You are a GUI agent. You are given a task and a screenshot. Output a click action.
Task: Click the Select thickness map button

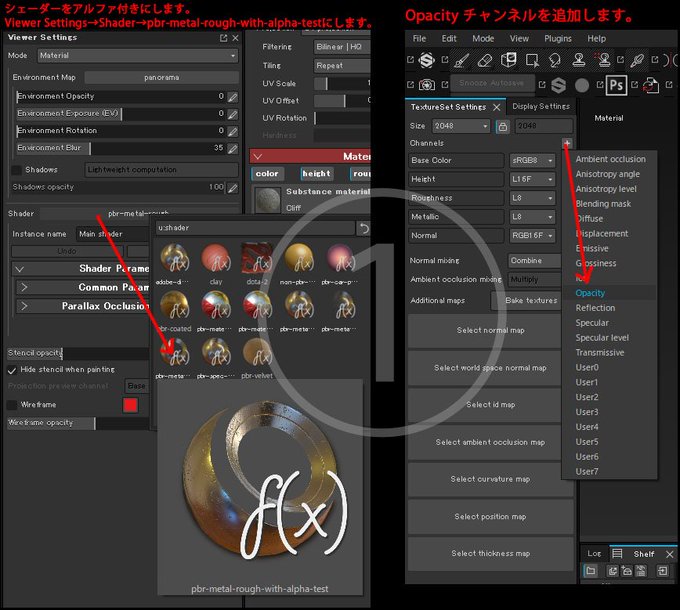pos(490,554)
